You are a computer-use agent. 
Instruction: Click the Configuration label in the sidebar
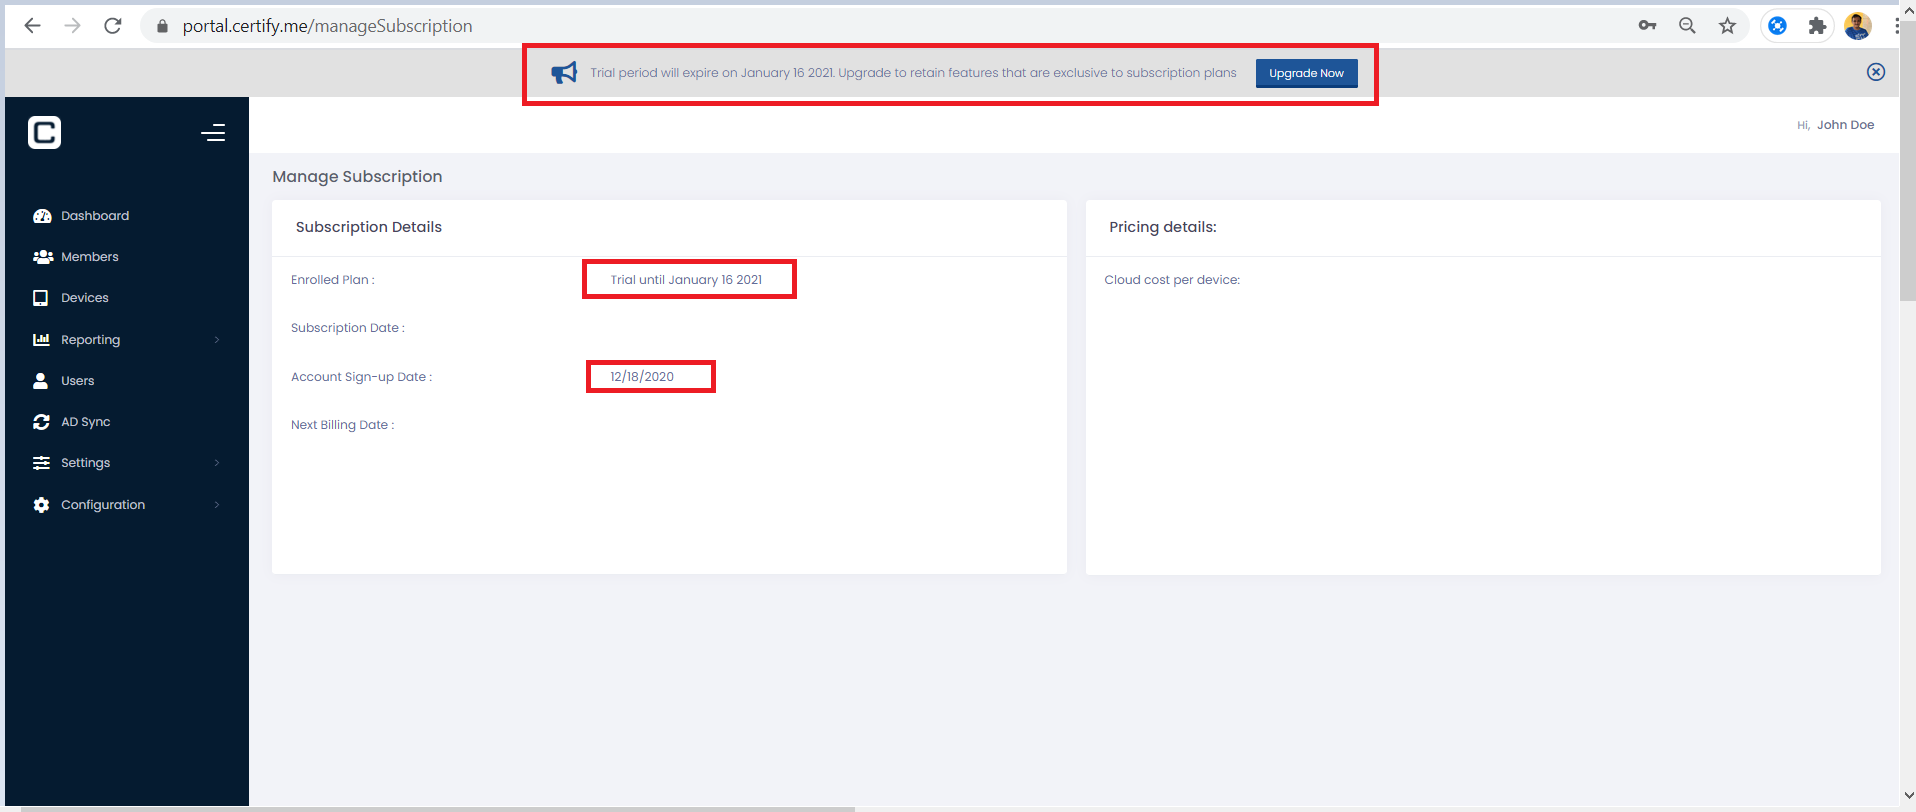(103, 505)
